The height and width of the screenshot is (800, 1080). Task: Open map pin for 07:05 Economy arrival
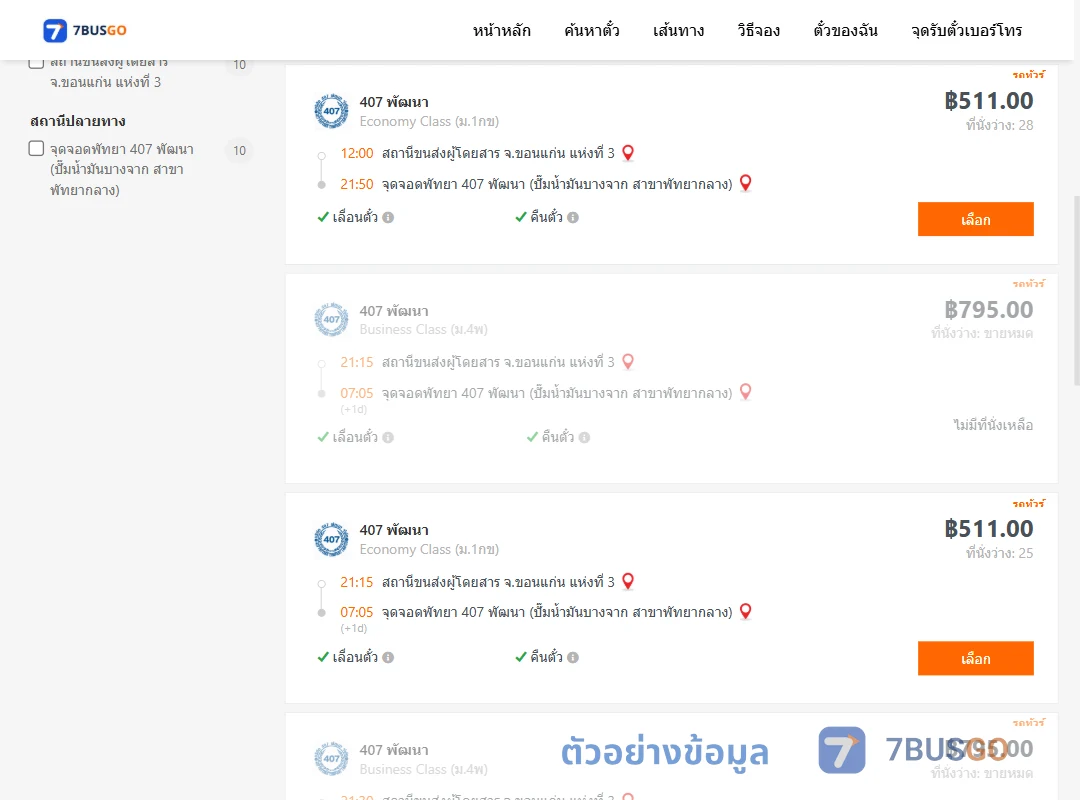745,611
